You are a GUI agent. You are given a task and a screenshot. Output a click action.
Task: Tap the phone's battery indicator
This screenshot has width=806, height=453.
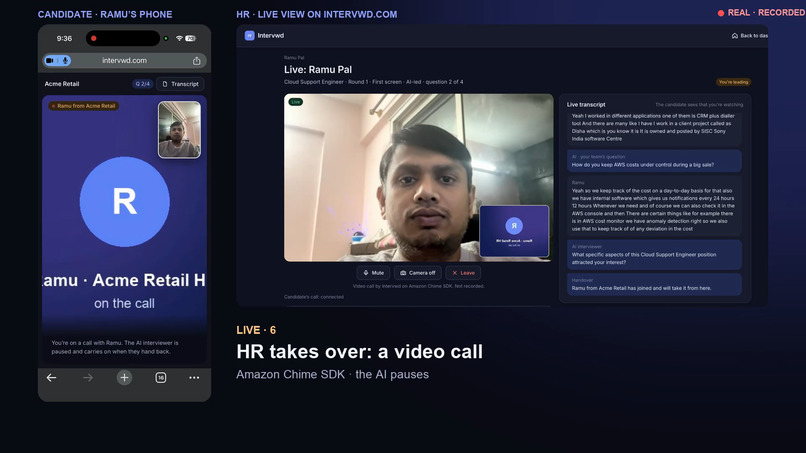[190, 39]
